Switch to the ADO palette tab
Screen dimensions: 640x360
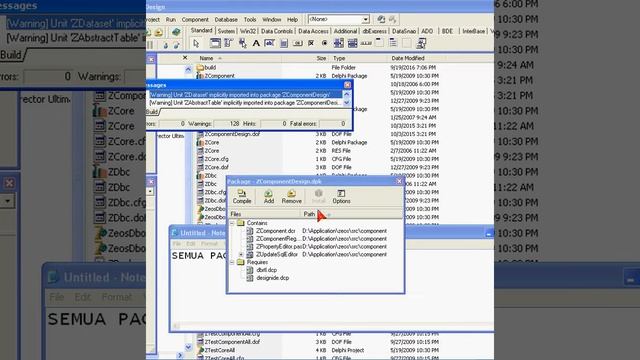[x=427, y=31]
